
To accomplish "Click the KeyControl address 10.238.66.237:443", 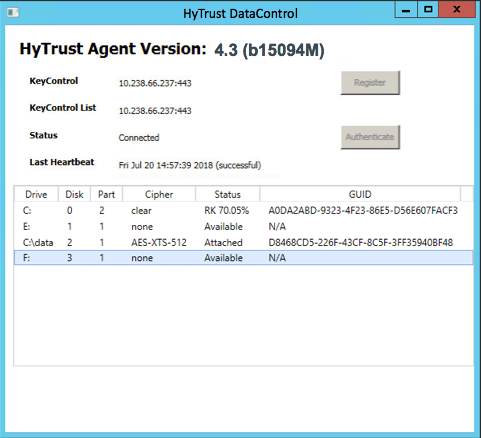I will coord(155,83).
